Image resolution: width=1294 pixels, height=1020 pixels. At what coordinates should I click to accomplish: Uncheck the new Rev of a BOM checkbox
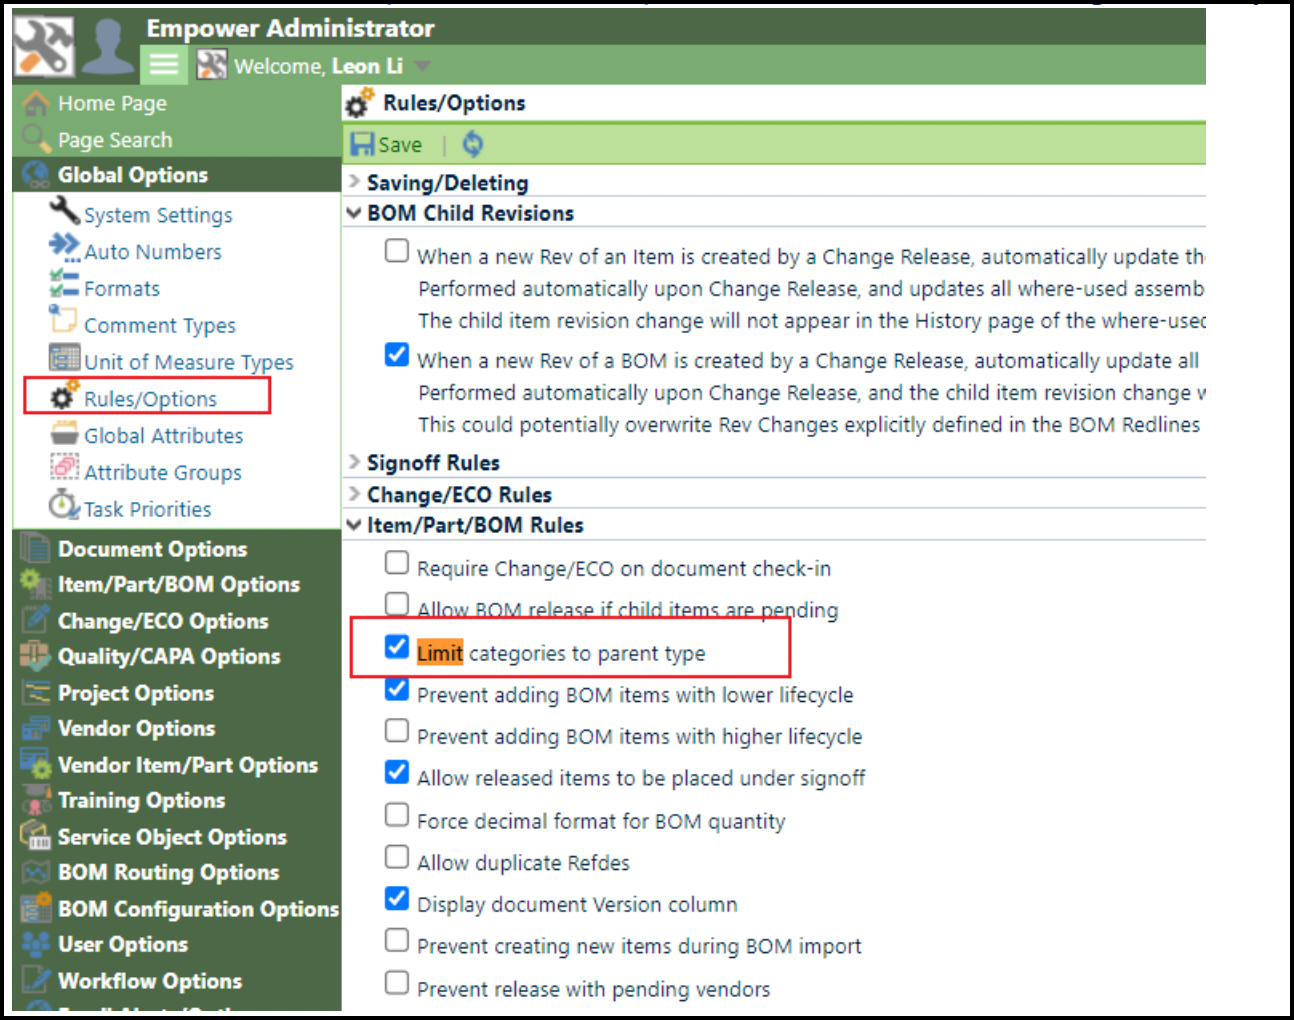pos(397,354)
